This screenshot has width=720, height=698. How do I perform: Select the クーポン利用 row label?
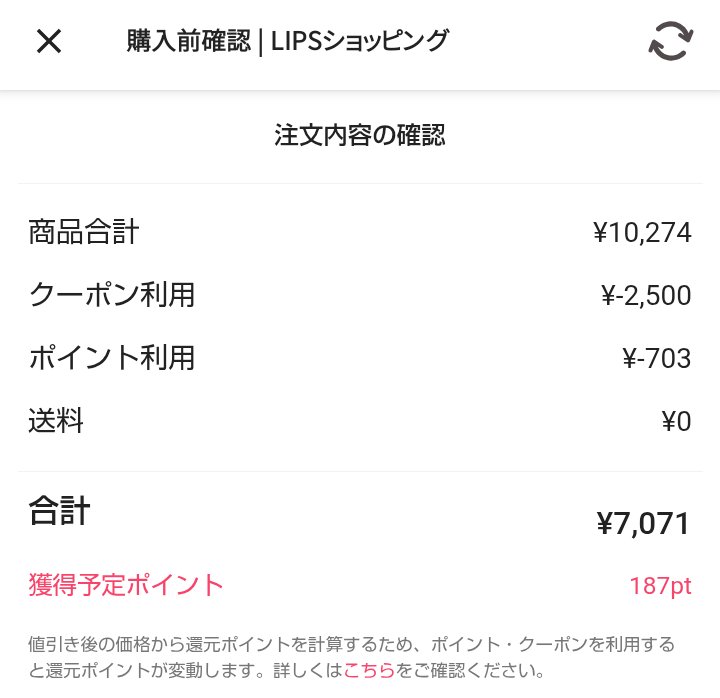click(112, 295)
